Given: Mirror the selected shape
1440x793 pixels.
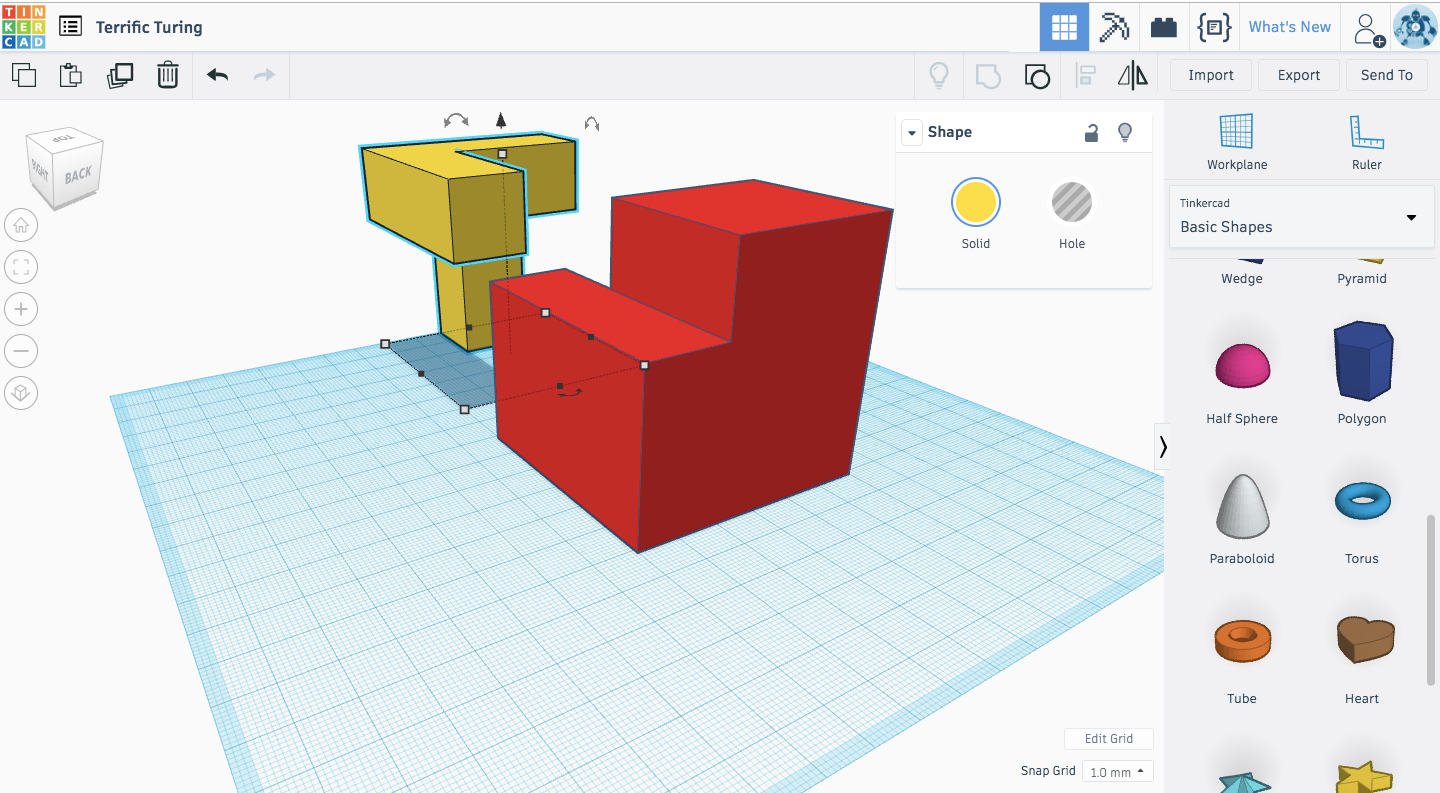Looking at the screenshot, I should [x=1132, y=75].
